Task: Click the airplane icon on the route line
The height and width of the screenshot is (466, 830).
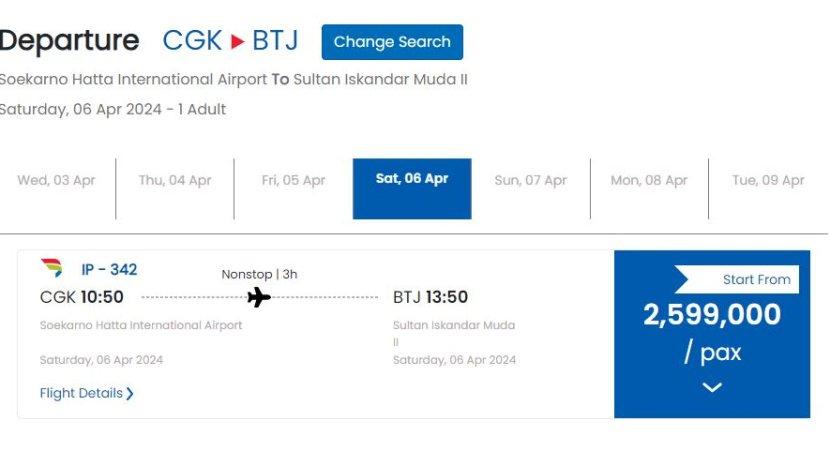Action: pyautogui.click(x=259, y=297)
